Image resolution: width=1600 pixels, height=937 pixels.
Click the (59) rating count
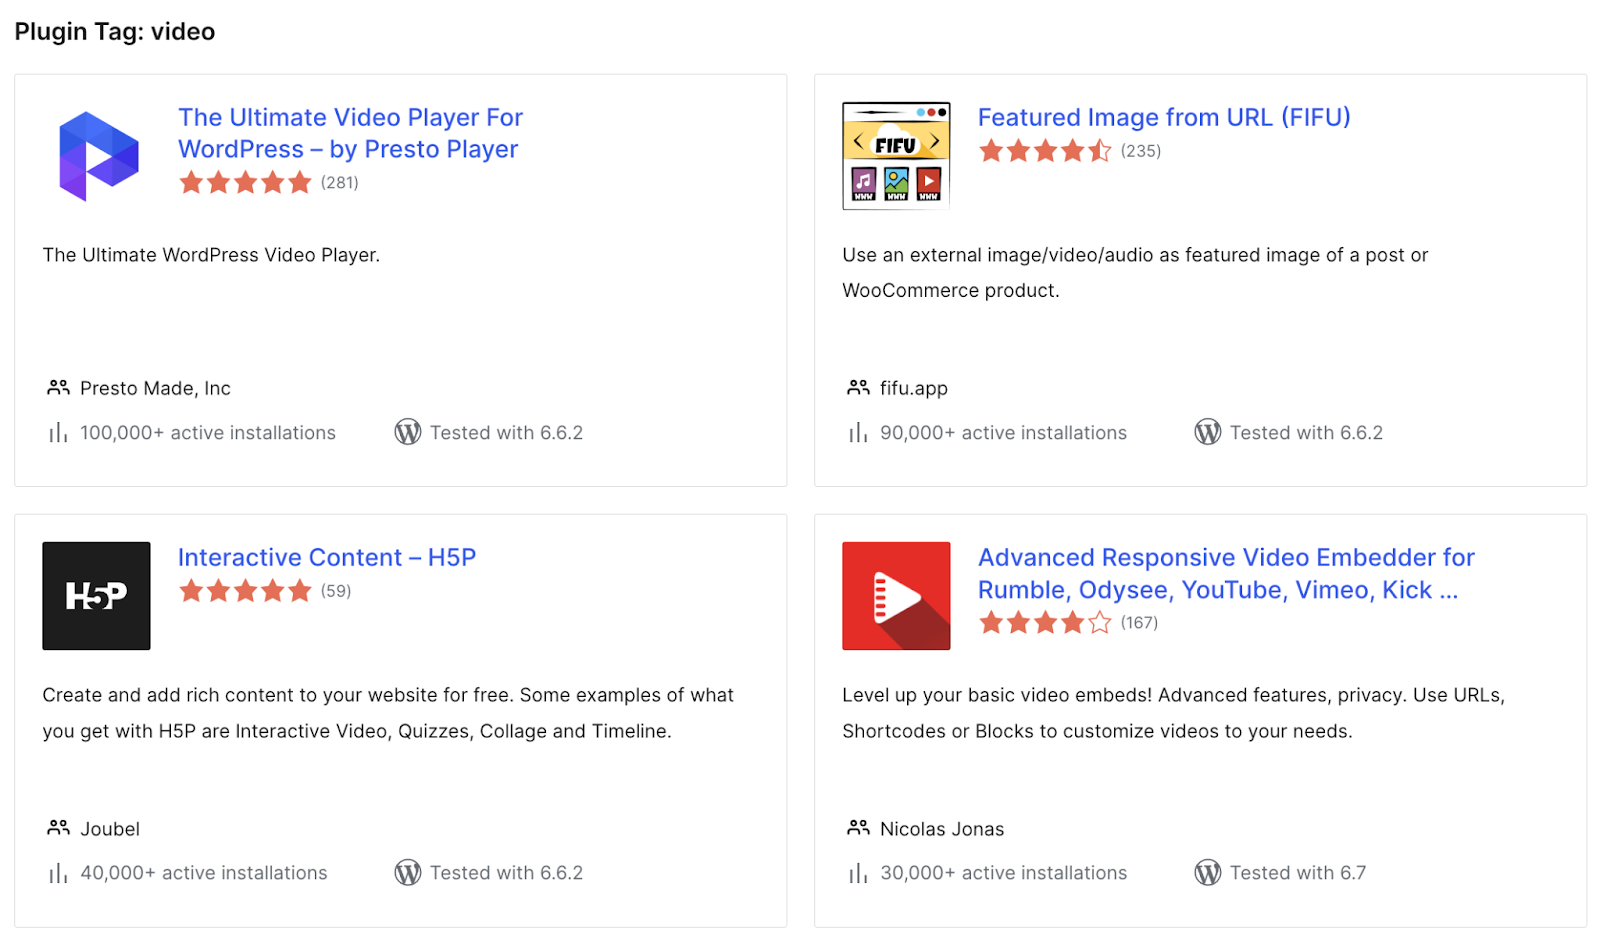click(336, 591)
